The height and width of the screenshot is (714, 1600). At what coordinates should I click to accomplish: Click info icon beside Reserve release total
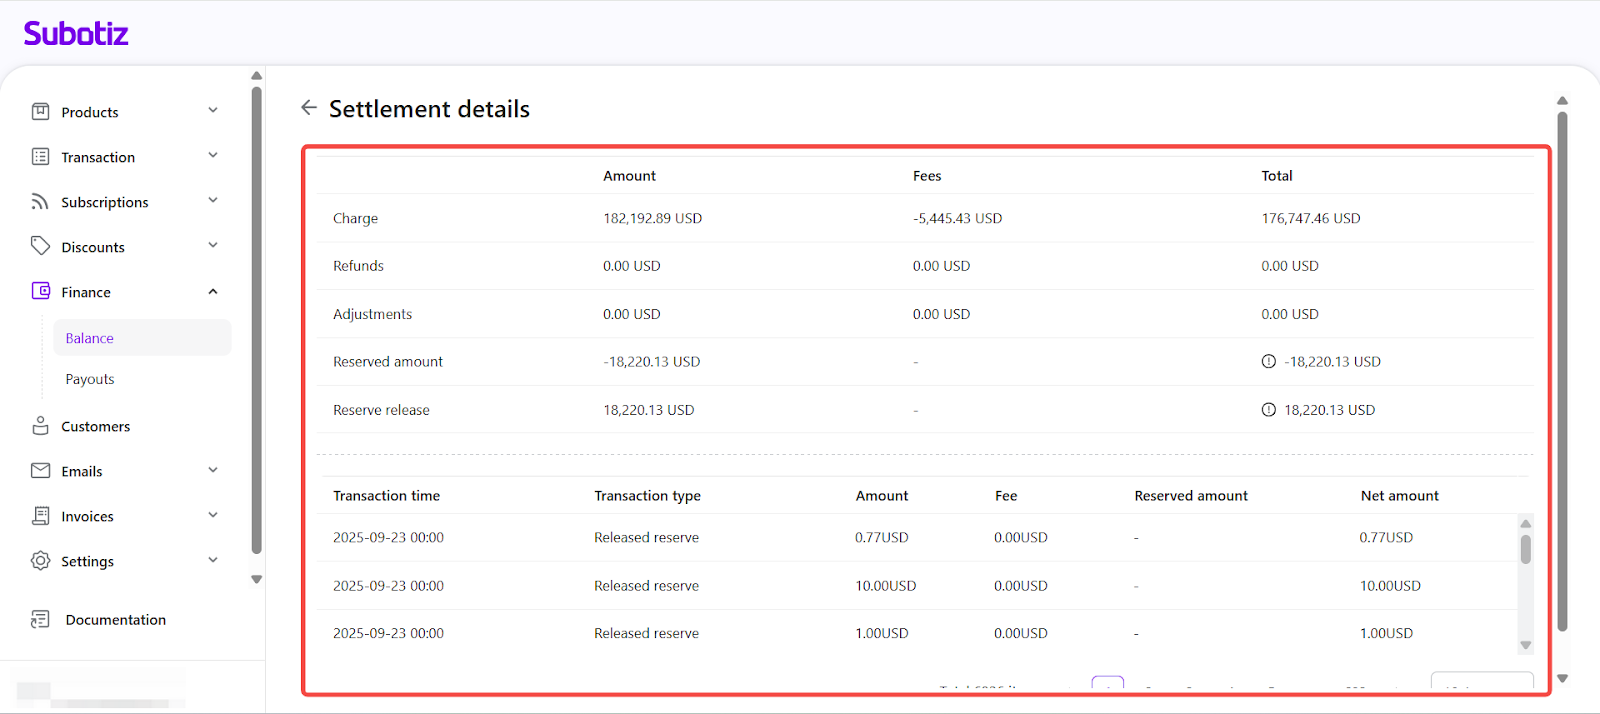click(1268, 410)
